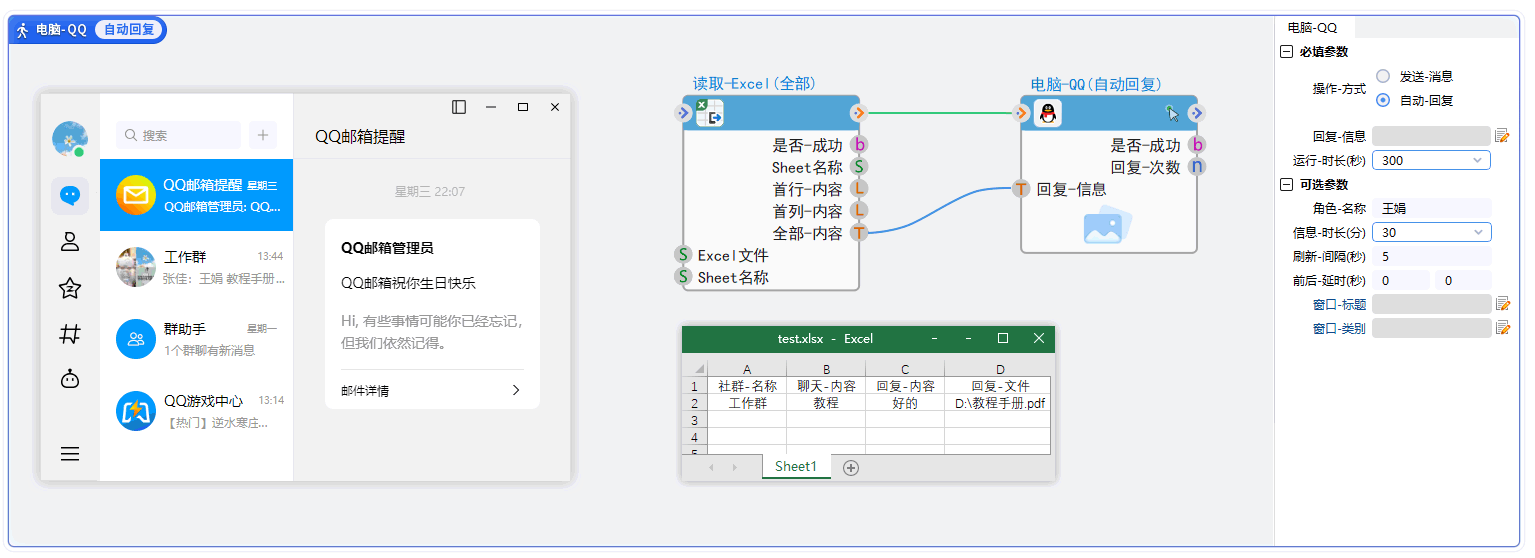
Task: Click the star favorites icon in QQ sidebar
Action: [x=70, y=289]
